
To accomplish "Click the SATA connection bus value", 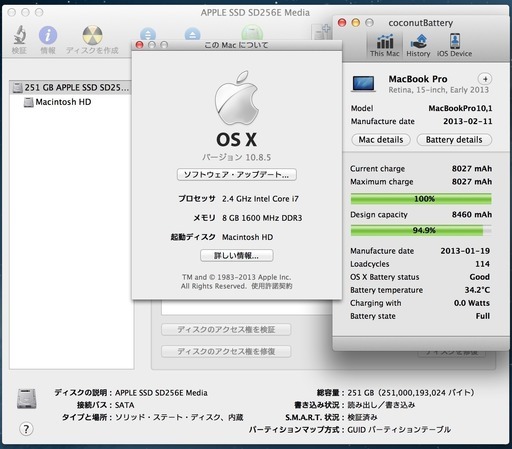I will [x=125, y=405].
